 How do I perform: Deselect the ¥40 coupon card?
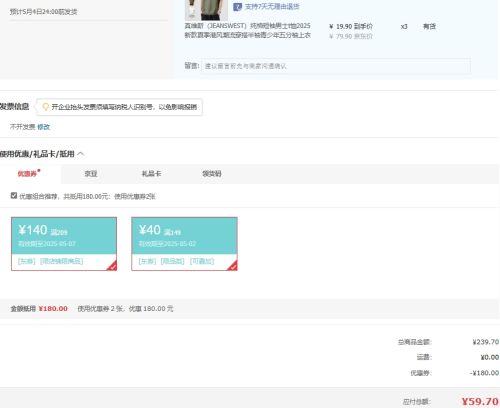click(184, 244)
